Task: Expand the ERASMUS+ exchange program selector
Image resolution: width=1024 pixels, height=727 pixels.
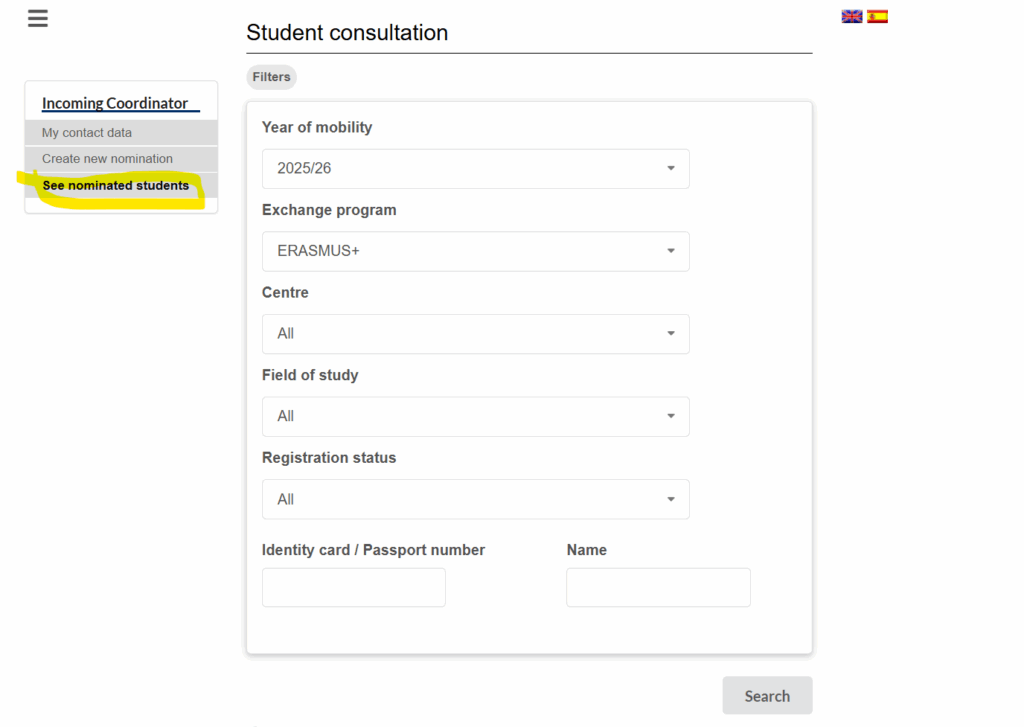Action: 475,251
